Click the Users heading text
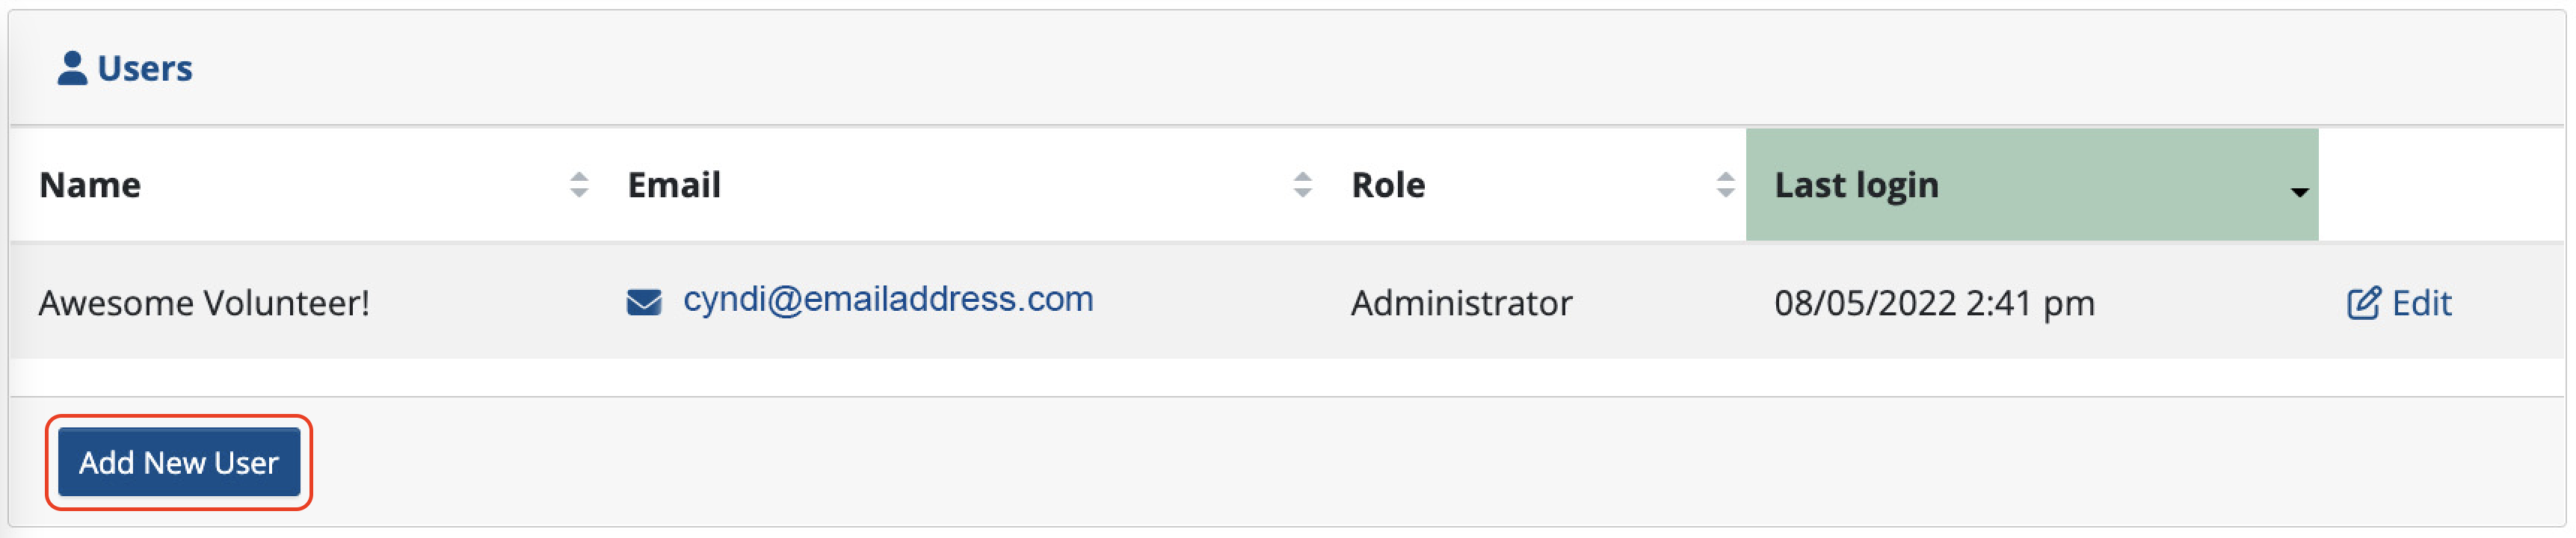This screenshot has width=2576, height=538. (145, 68)
